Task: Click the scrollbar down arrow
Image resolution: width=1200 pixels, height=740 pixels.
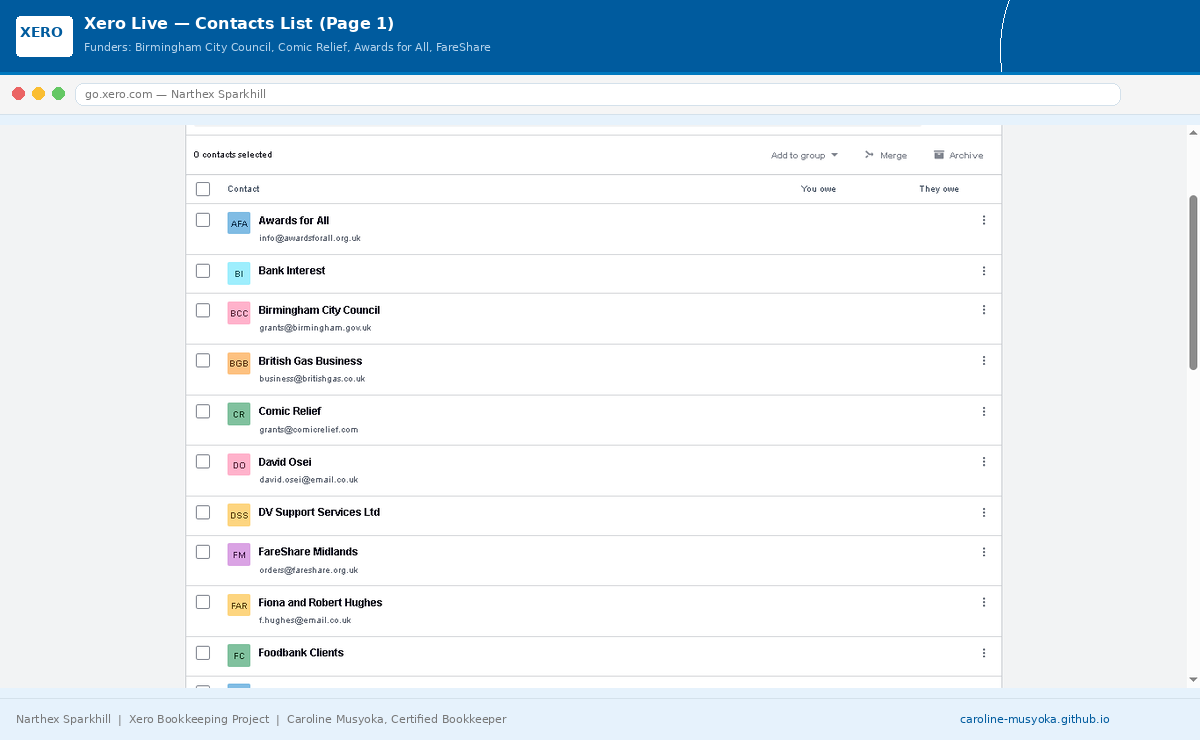Action: click(x=1193, y=680)
